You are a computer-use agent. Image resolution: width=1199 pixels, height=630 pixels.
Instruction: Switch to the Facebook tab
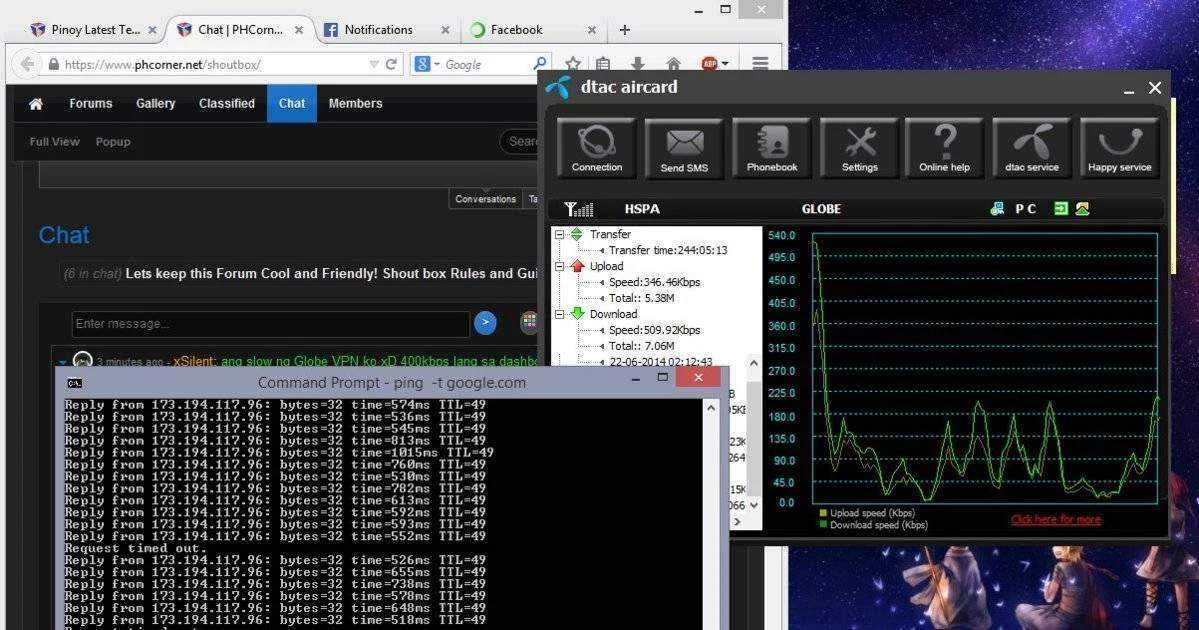(516, 30)
